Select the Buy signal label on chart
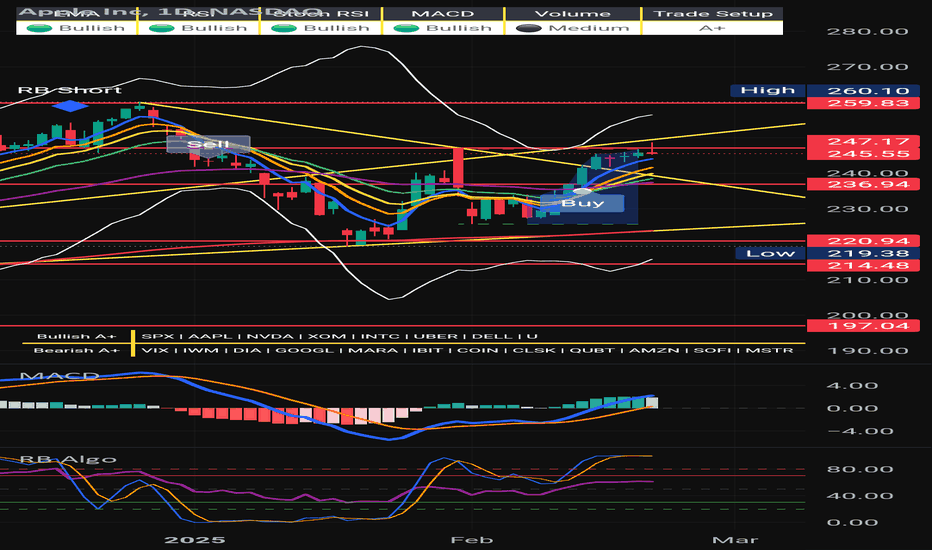Screen dimensions: 932x550 pyautogui.click(x=582, y=203)
